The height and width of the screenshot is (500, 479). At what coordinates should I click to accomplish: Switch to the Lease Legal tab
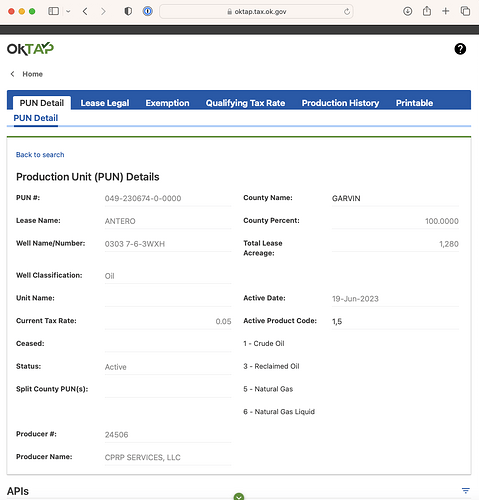[x=105, y=103]
